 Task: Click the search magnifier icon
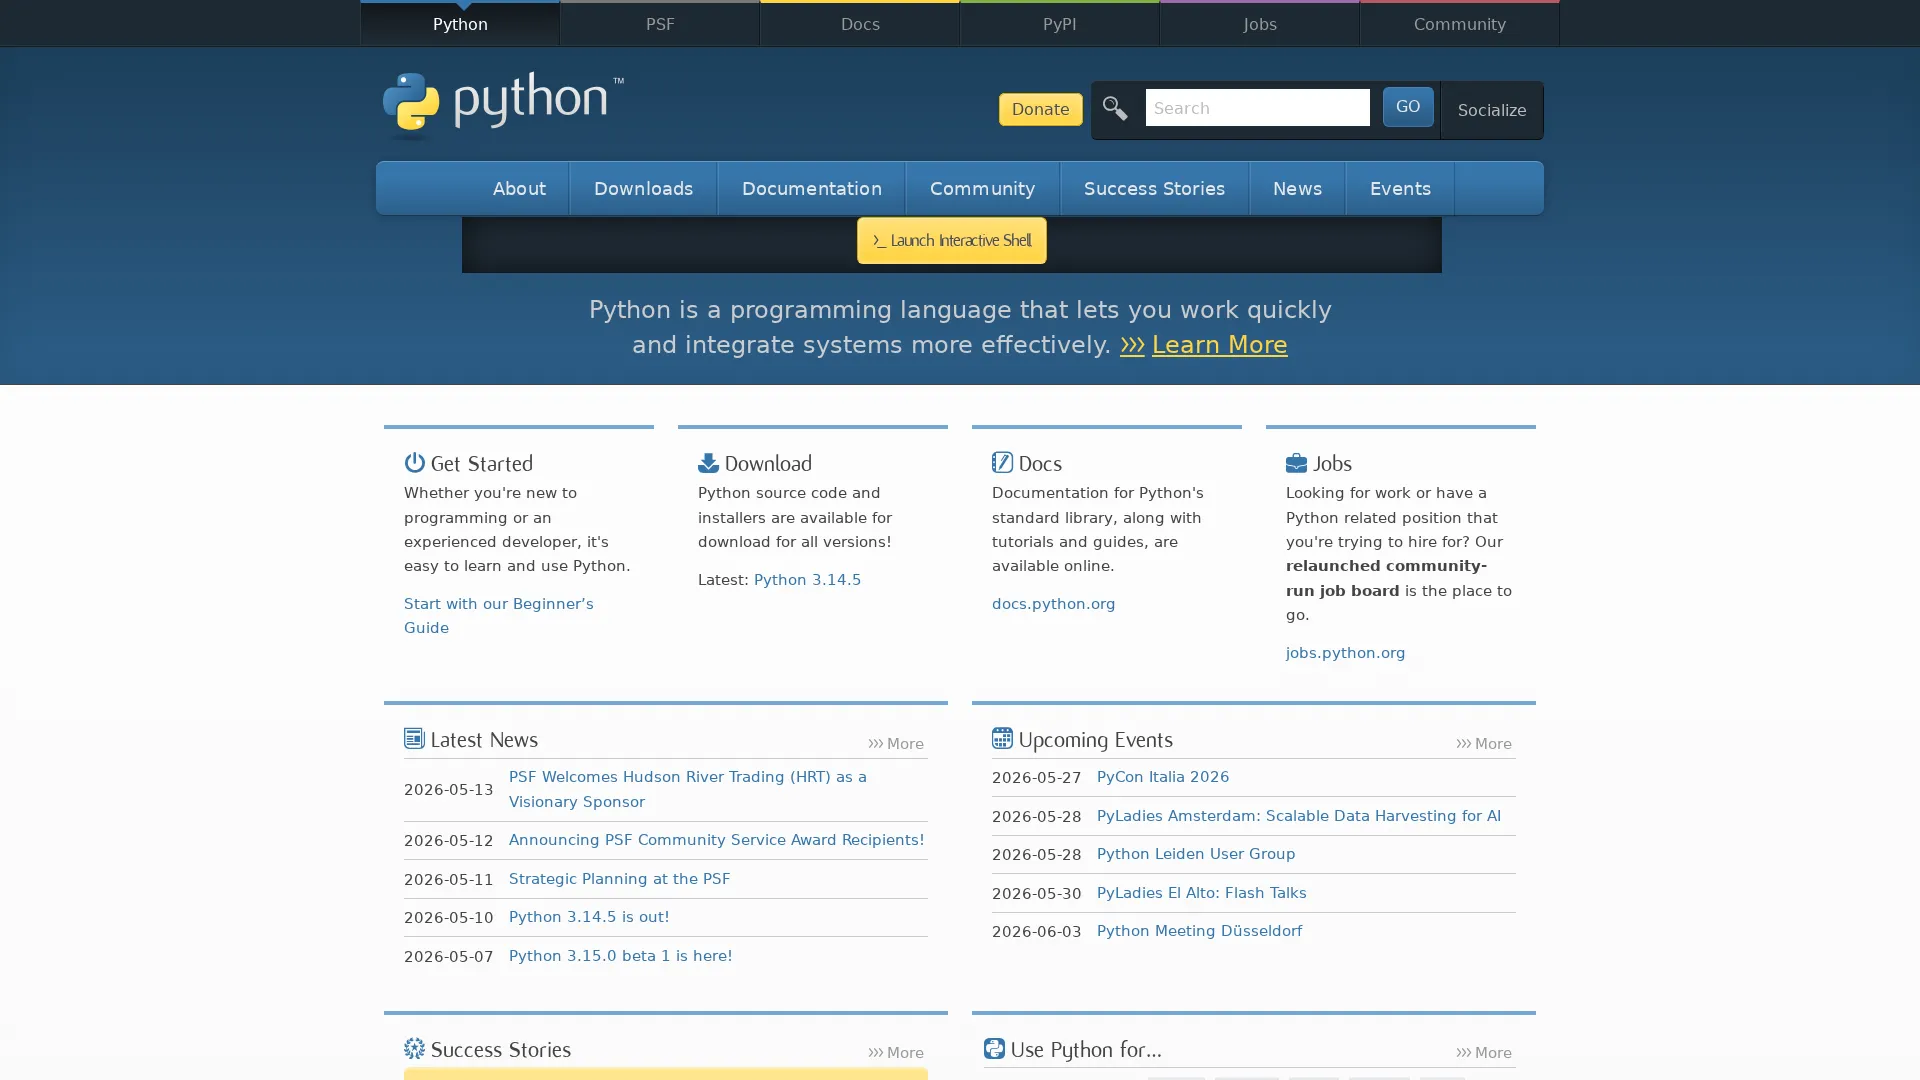pyautogui.click(x=1115, y=108)
